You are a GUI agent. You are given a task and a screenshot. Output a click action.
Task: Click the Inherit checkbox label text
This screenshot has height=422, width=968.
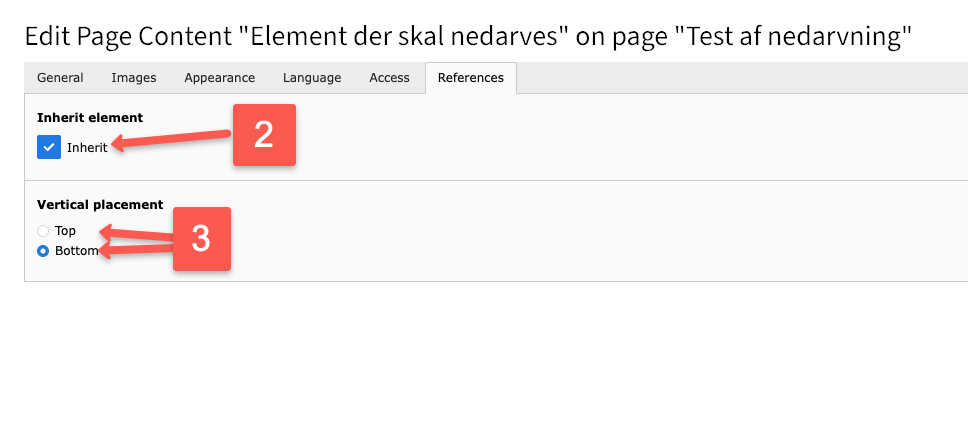click(87, 147)
